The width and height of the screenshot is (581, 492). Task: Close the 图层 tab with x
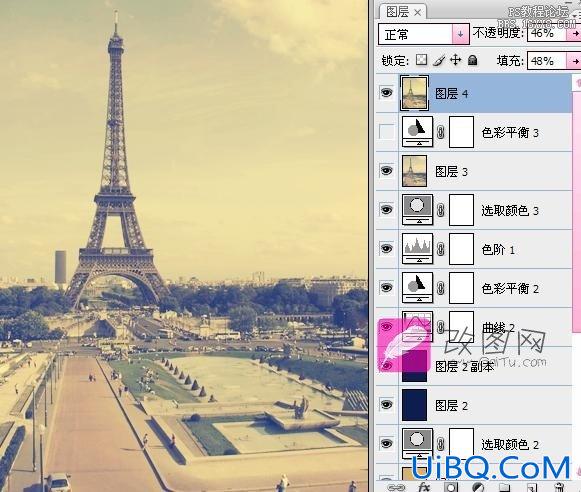pos(418,13)
